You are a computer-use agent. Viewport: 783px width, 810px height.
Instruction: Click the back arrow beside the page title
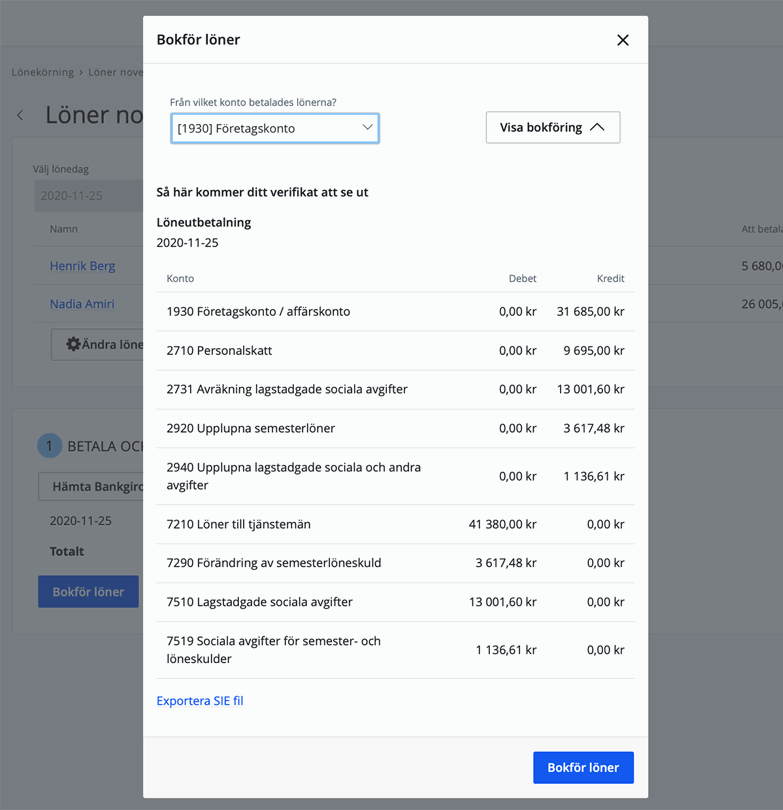(x=20, y=115)
